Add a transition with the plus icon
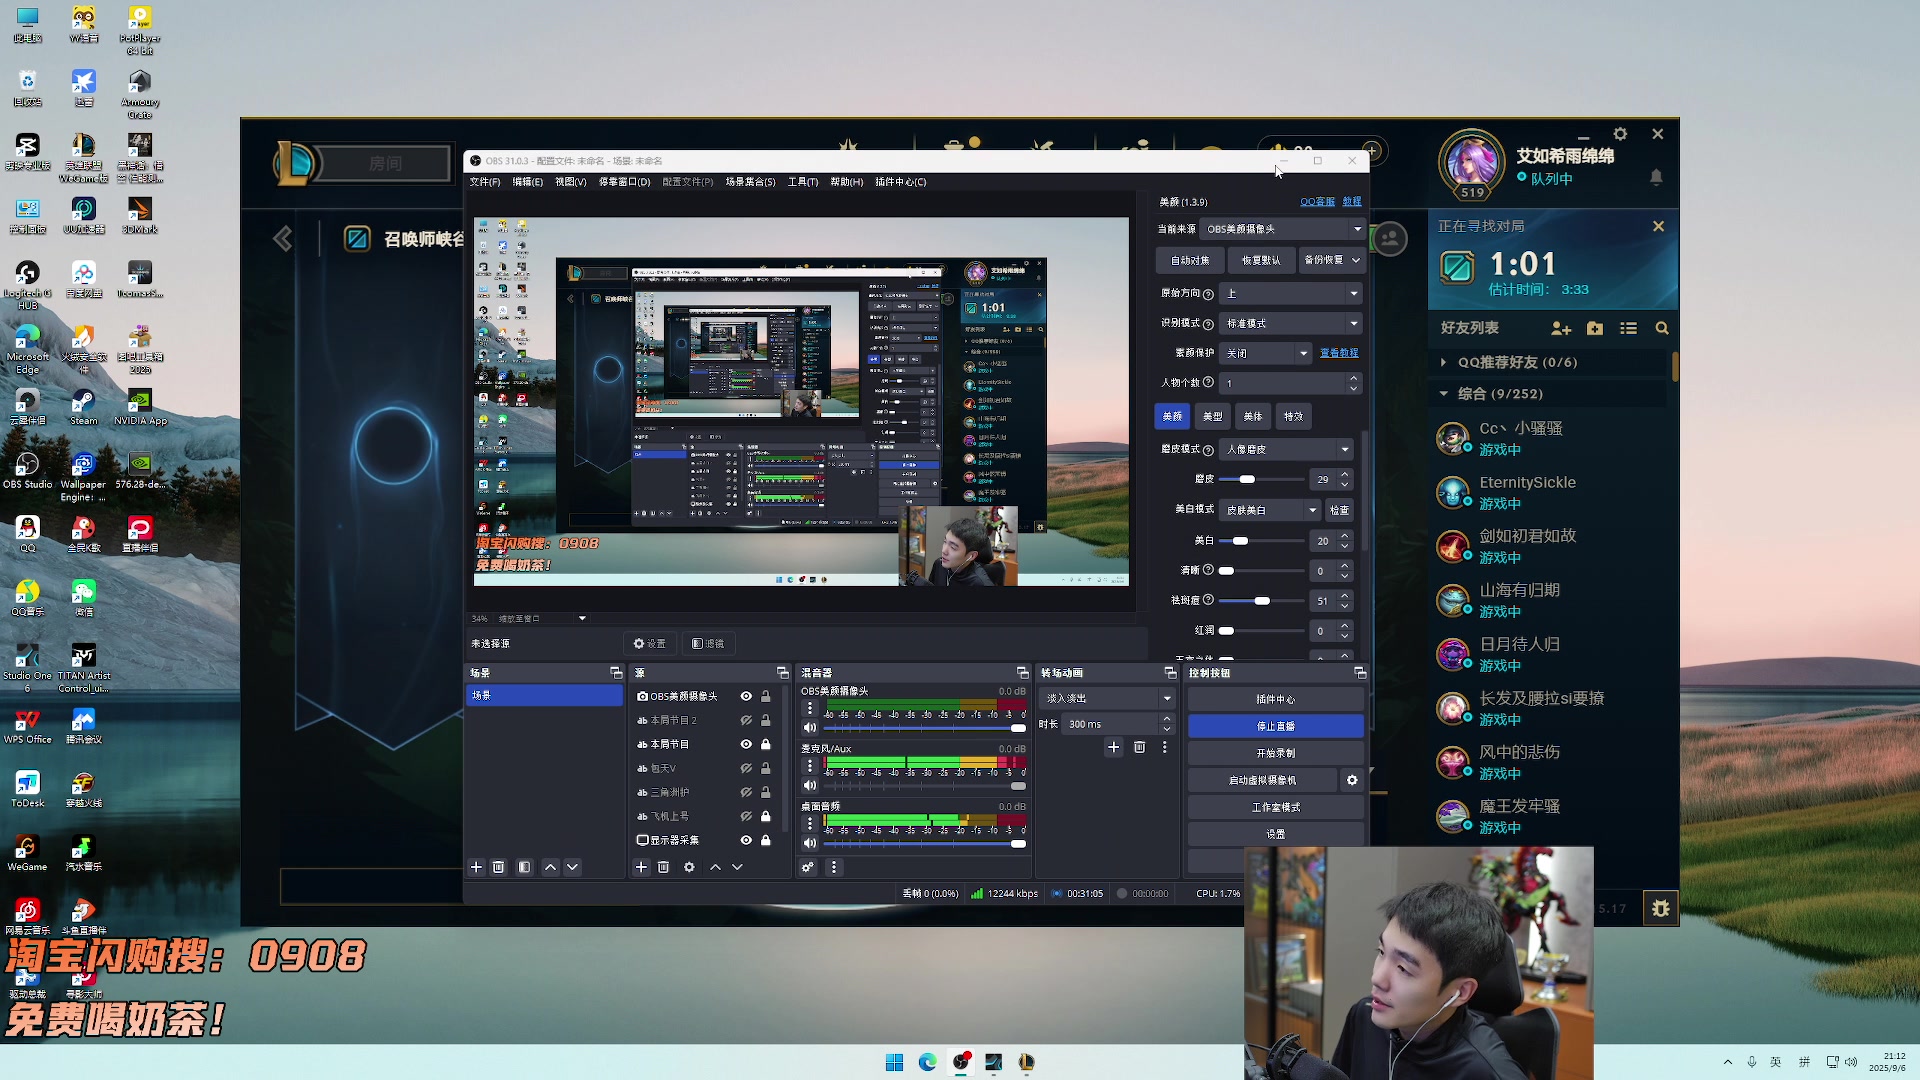The image size is (1920, 1080). (1113, 747)
